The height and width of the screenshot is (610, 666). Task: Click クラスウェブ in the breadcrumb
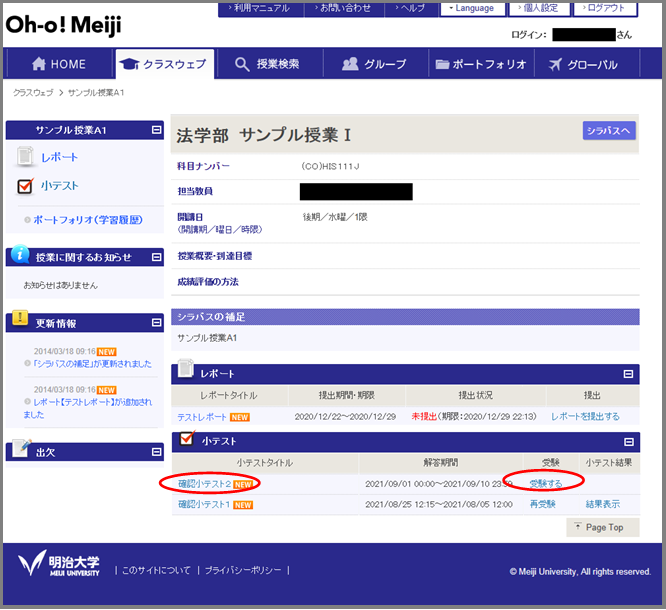(33, 93)
